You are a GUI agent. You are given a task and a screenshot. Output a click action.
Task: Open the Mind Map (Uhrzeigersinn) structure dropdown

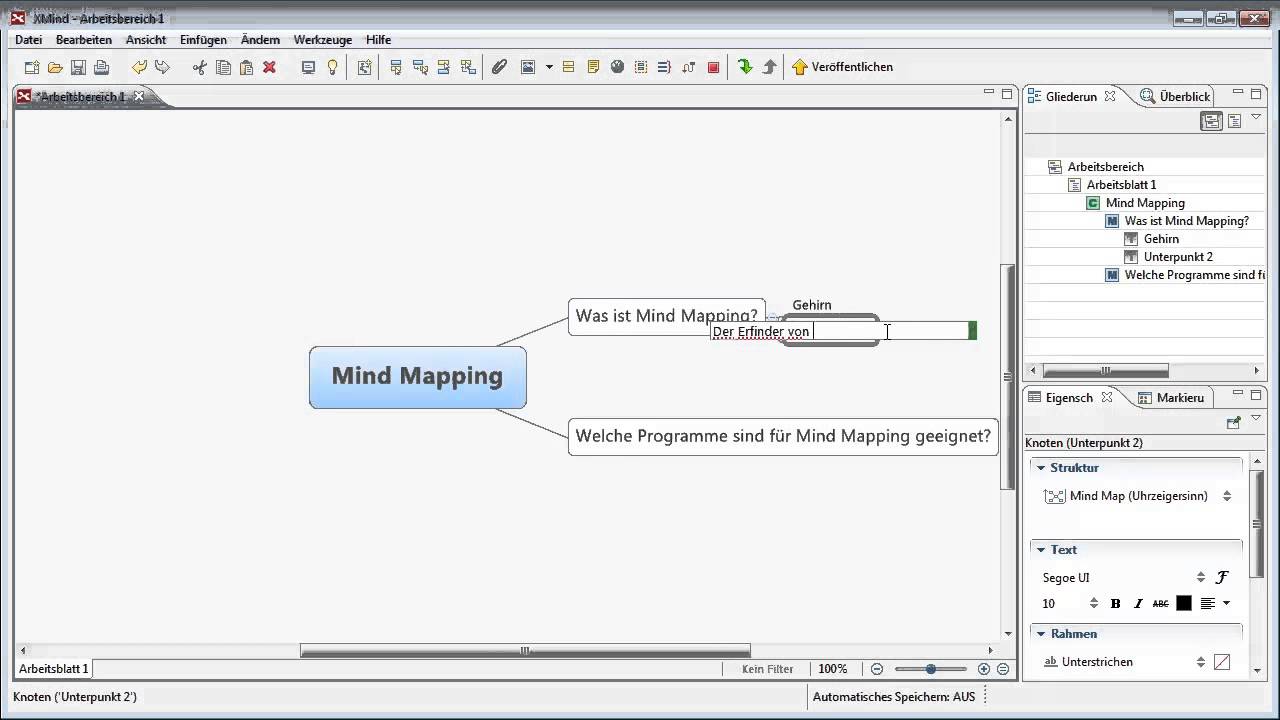(1227, 496)
